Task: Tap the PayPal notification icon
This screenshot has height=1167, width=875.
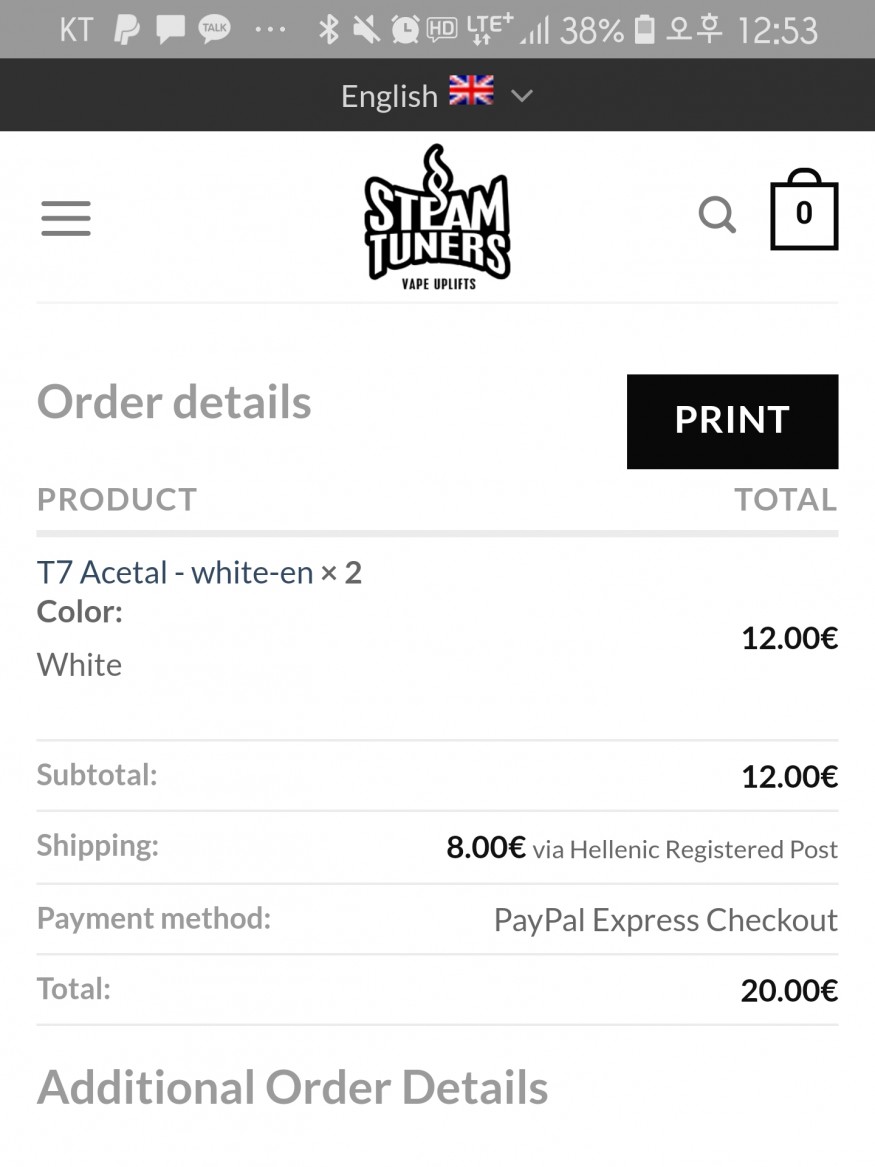Action: pyautogui.click(x=127, y=30)
